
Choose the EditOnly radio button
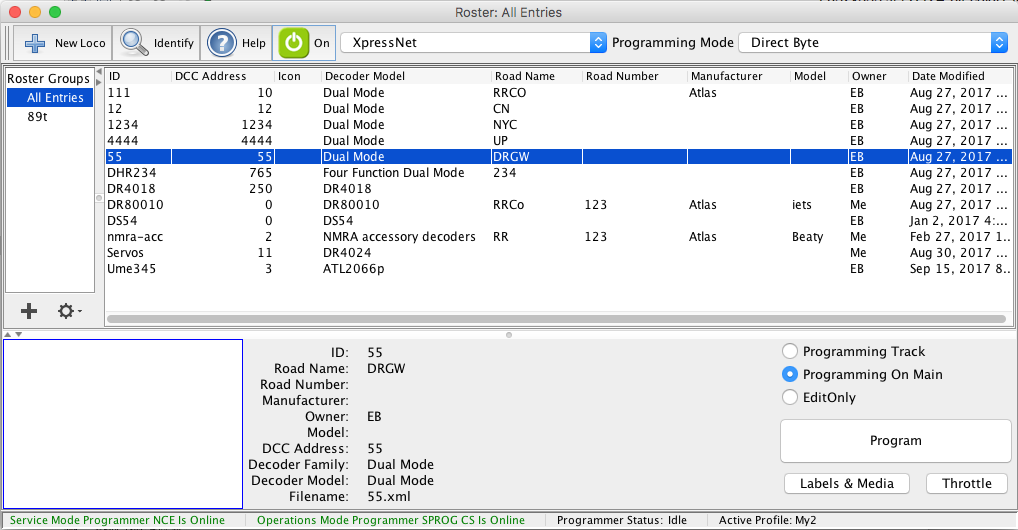pos(790,397)
